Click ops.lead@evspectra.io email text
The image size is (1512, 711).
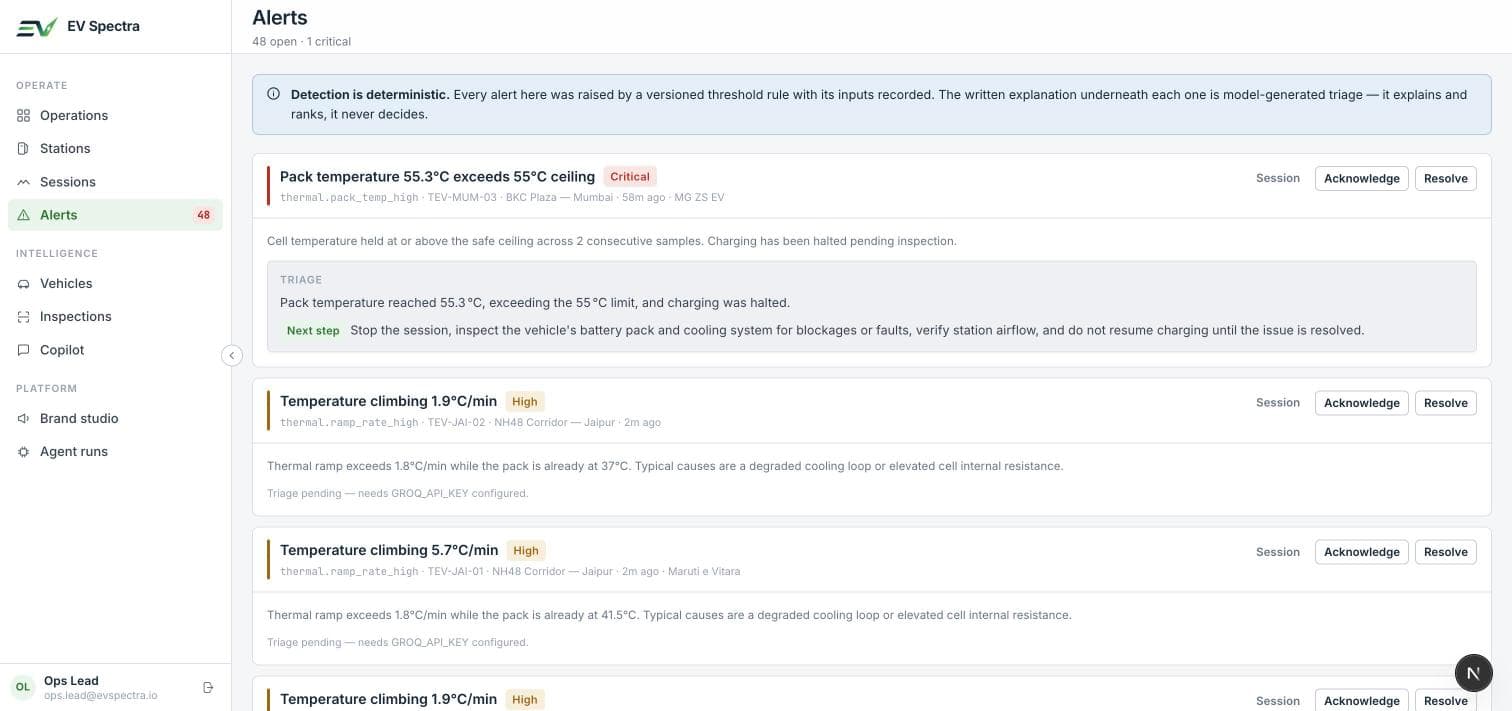pyautogui.click(x=101, y=695)
